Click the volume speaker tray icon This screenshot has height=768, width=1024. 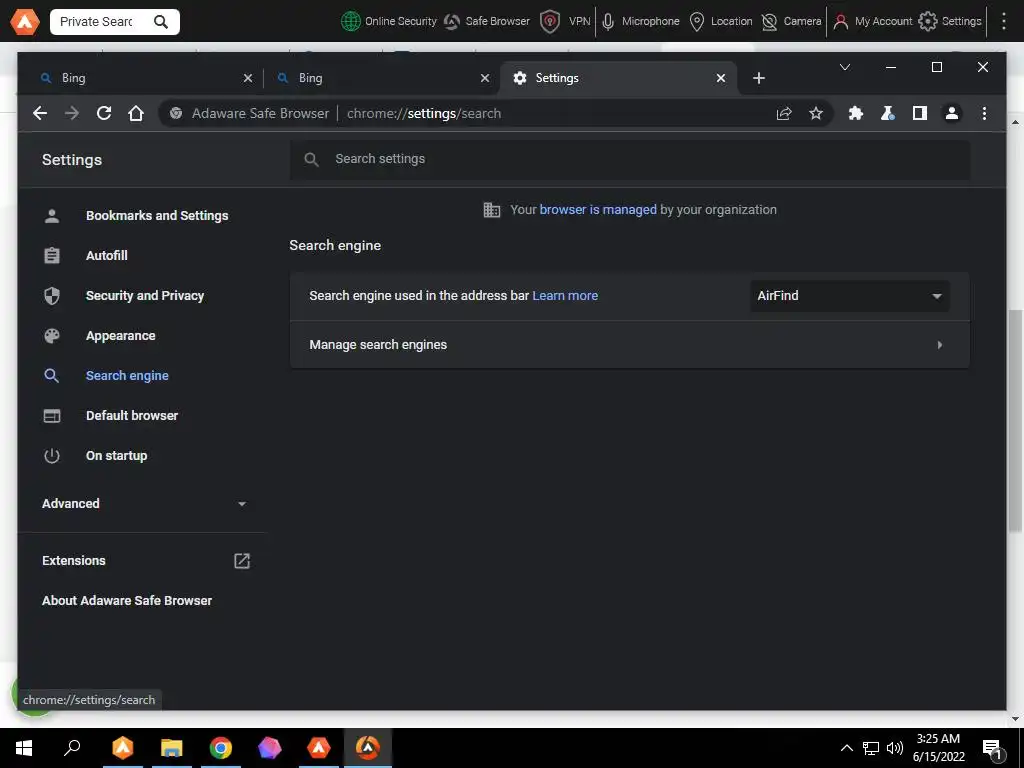point(895,748)
